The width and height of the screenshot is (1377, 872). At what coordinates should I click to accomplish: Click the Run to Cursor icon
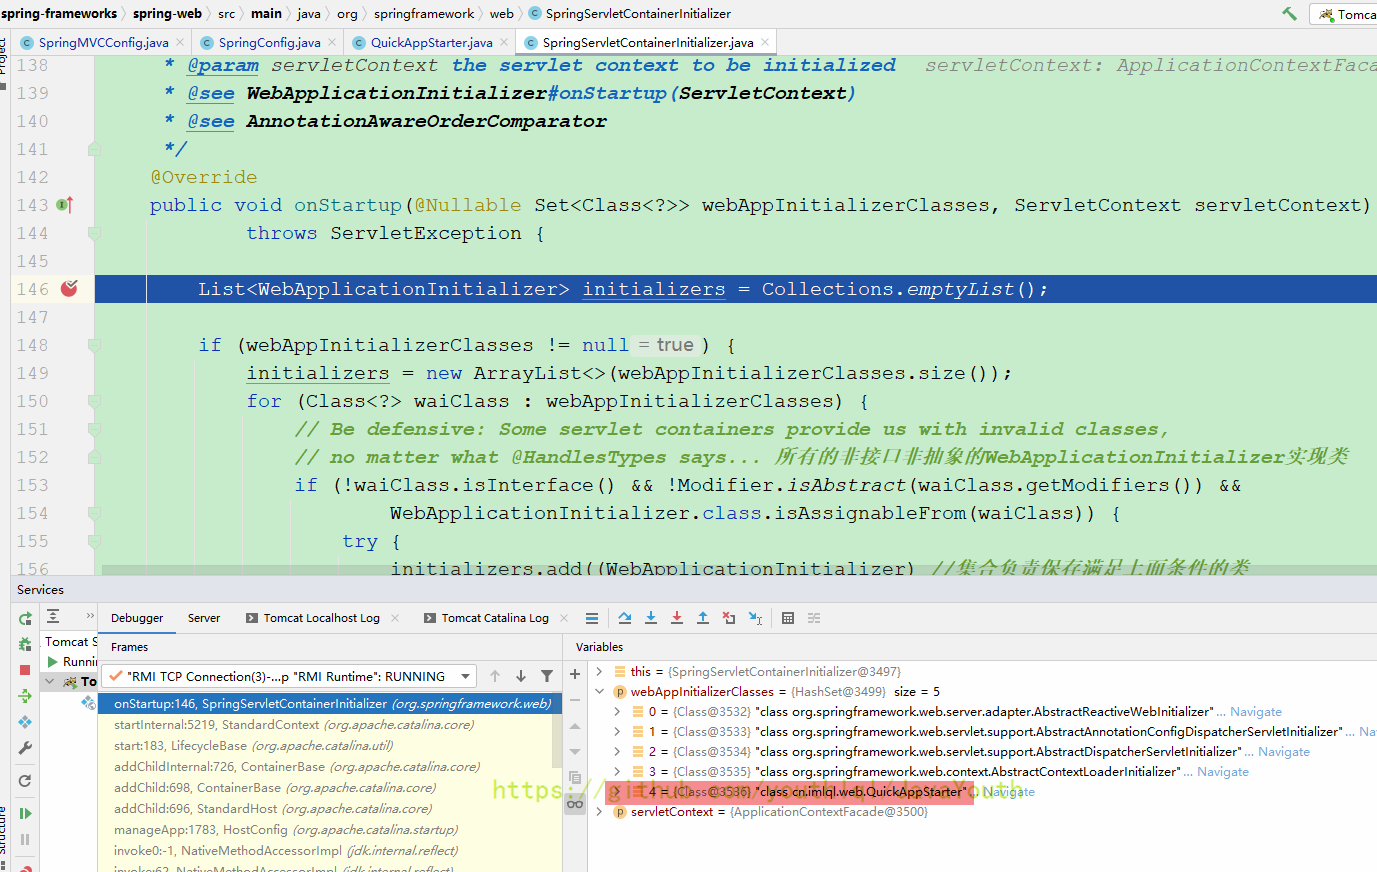(x=755, y=618)
